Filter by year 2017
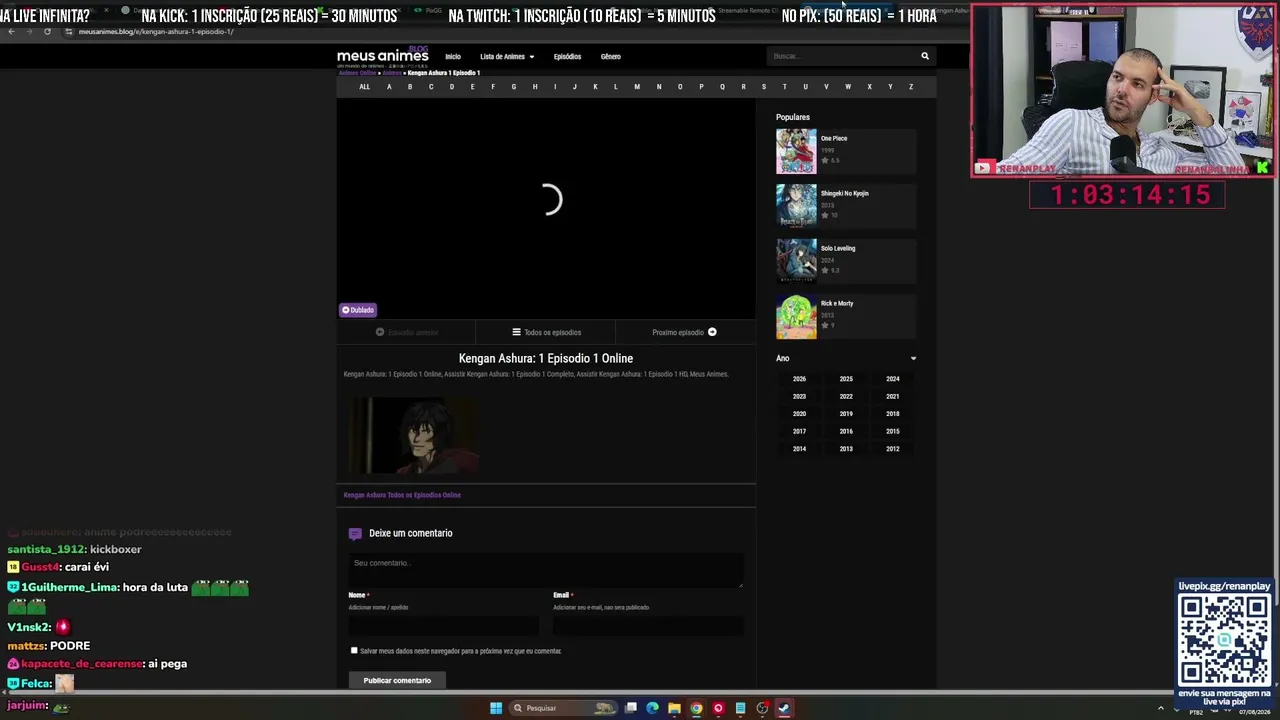1280x720 pixels. tap(799, 431)
